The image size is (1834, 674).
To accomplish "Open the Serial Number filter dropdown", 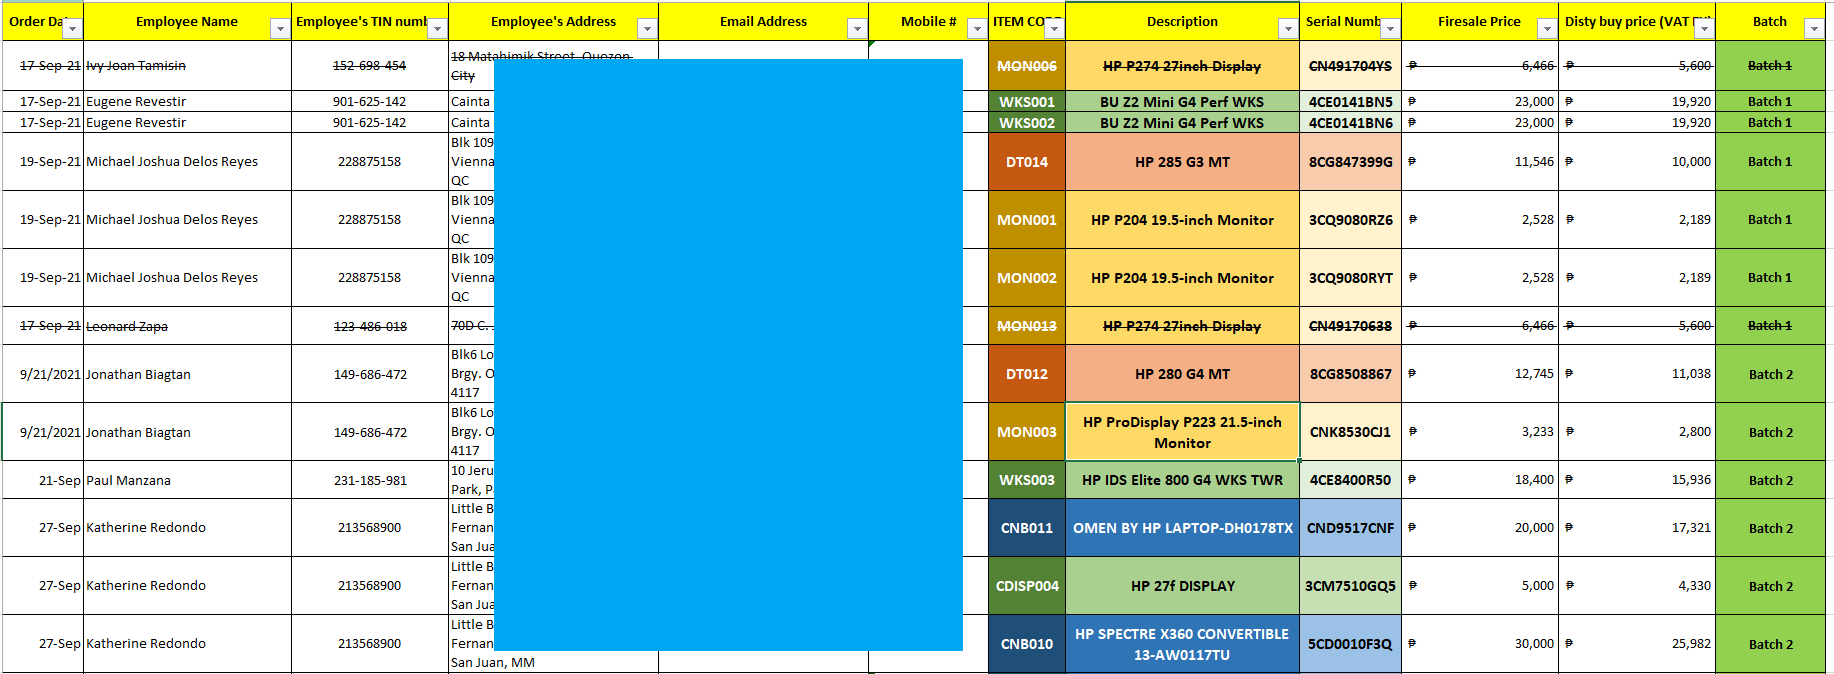I will pos(1390,29).
